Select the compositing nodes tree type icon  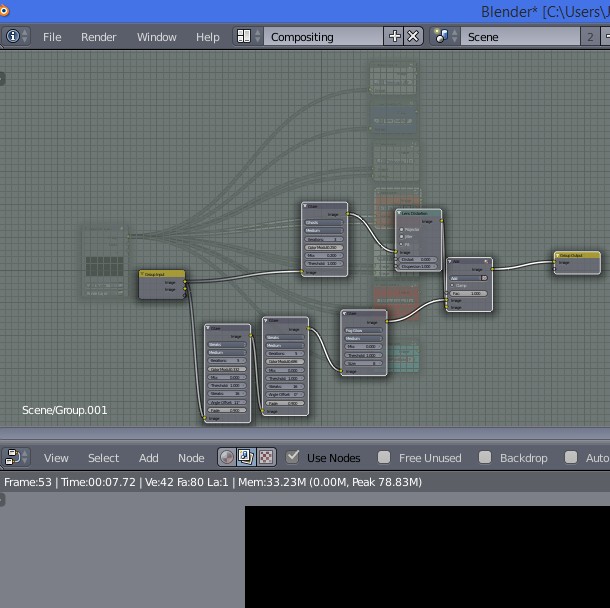tap(247, 457)
